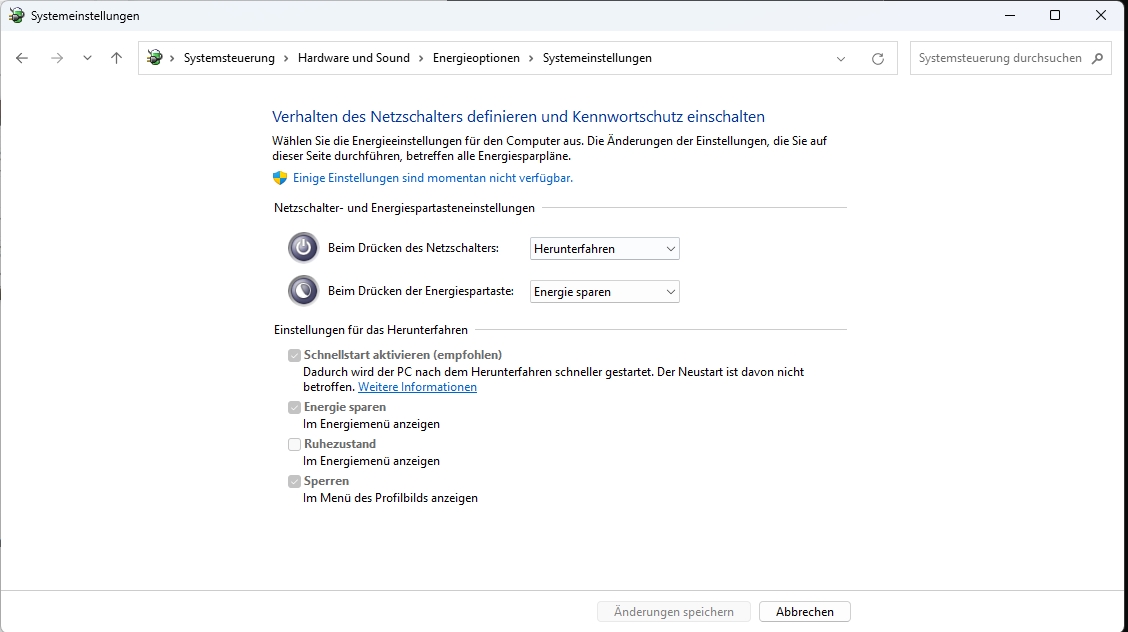Expand chevron after Energieoptionen breadcrumb
Image resolution: width=1128 pixels, height=632 pixels.
click(x=531, y=58)
